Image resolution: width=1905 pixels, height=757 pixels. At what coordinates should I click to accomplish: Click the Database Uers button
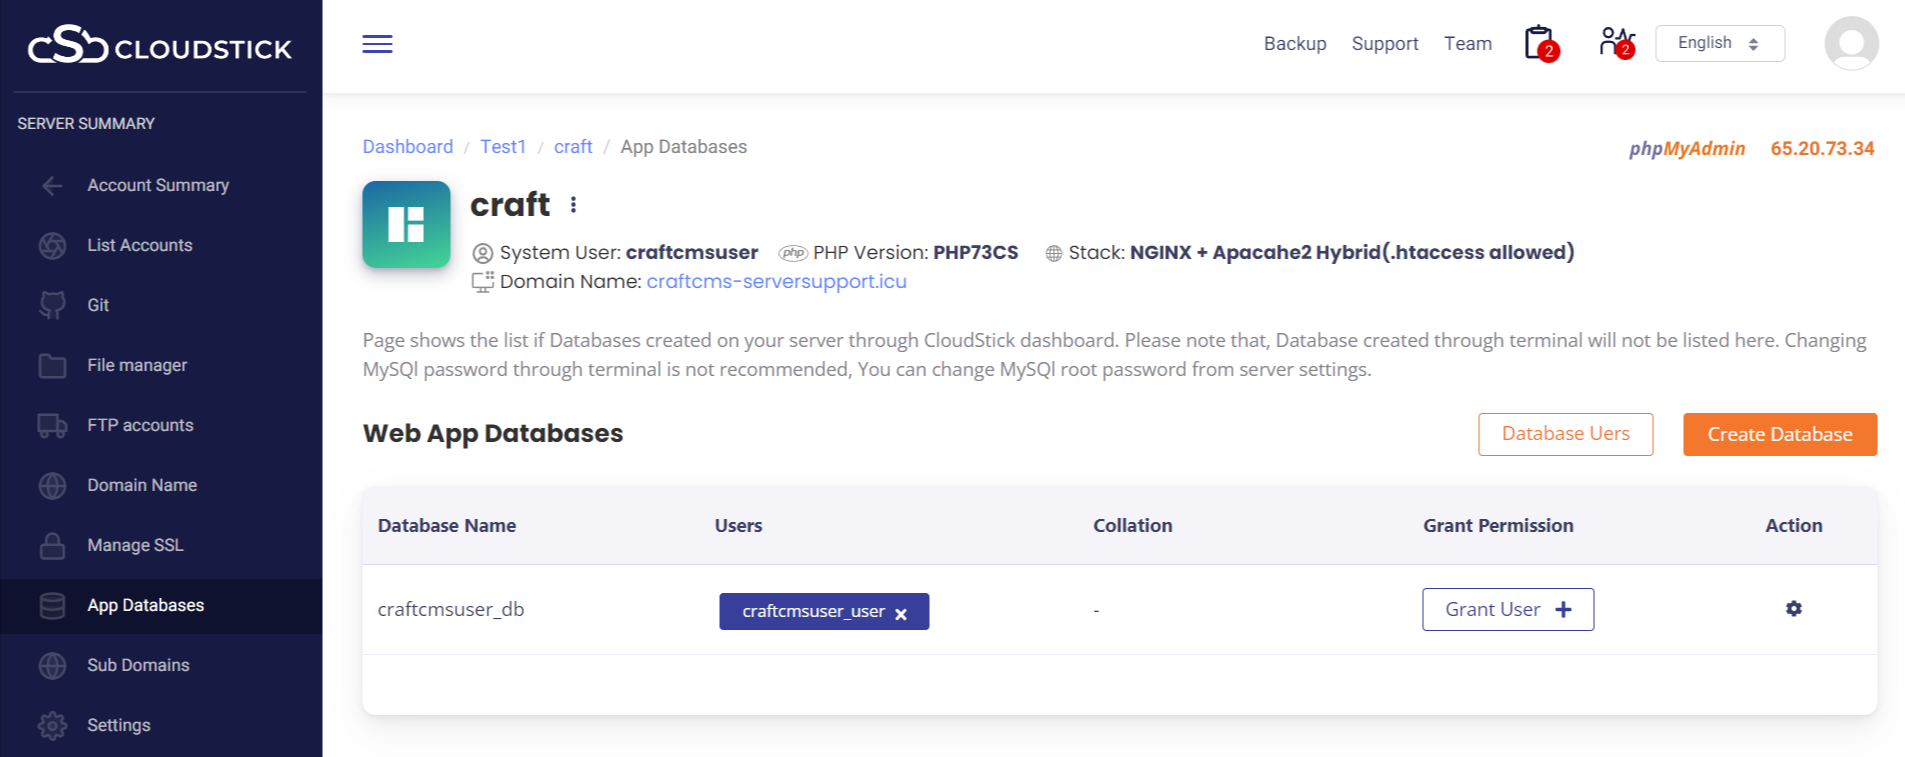point(1565,435)
